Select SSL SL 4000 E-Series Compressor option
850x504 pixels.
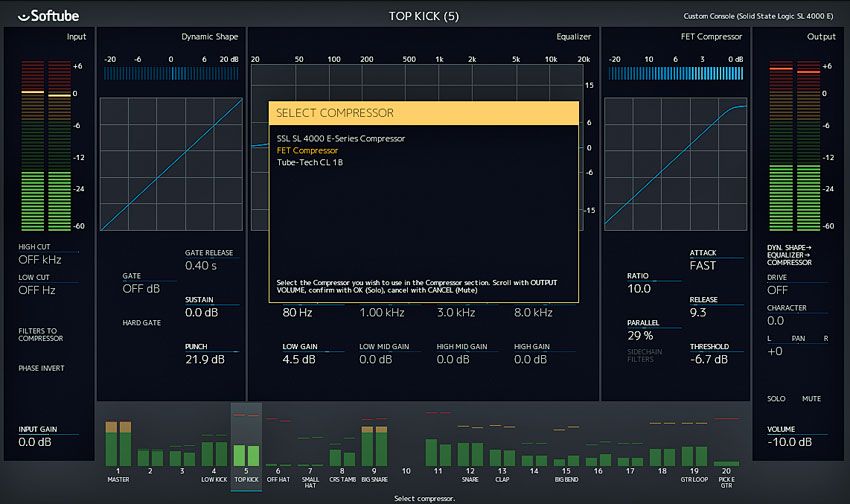pyautogui.click(x=340, y=139)
